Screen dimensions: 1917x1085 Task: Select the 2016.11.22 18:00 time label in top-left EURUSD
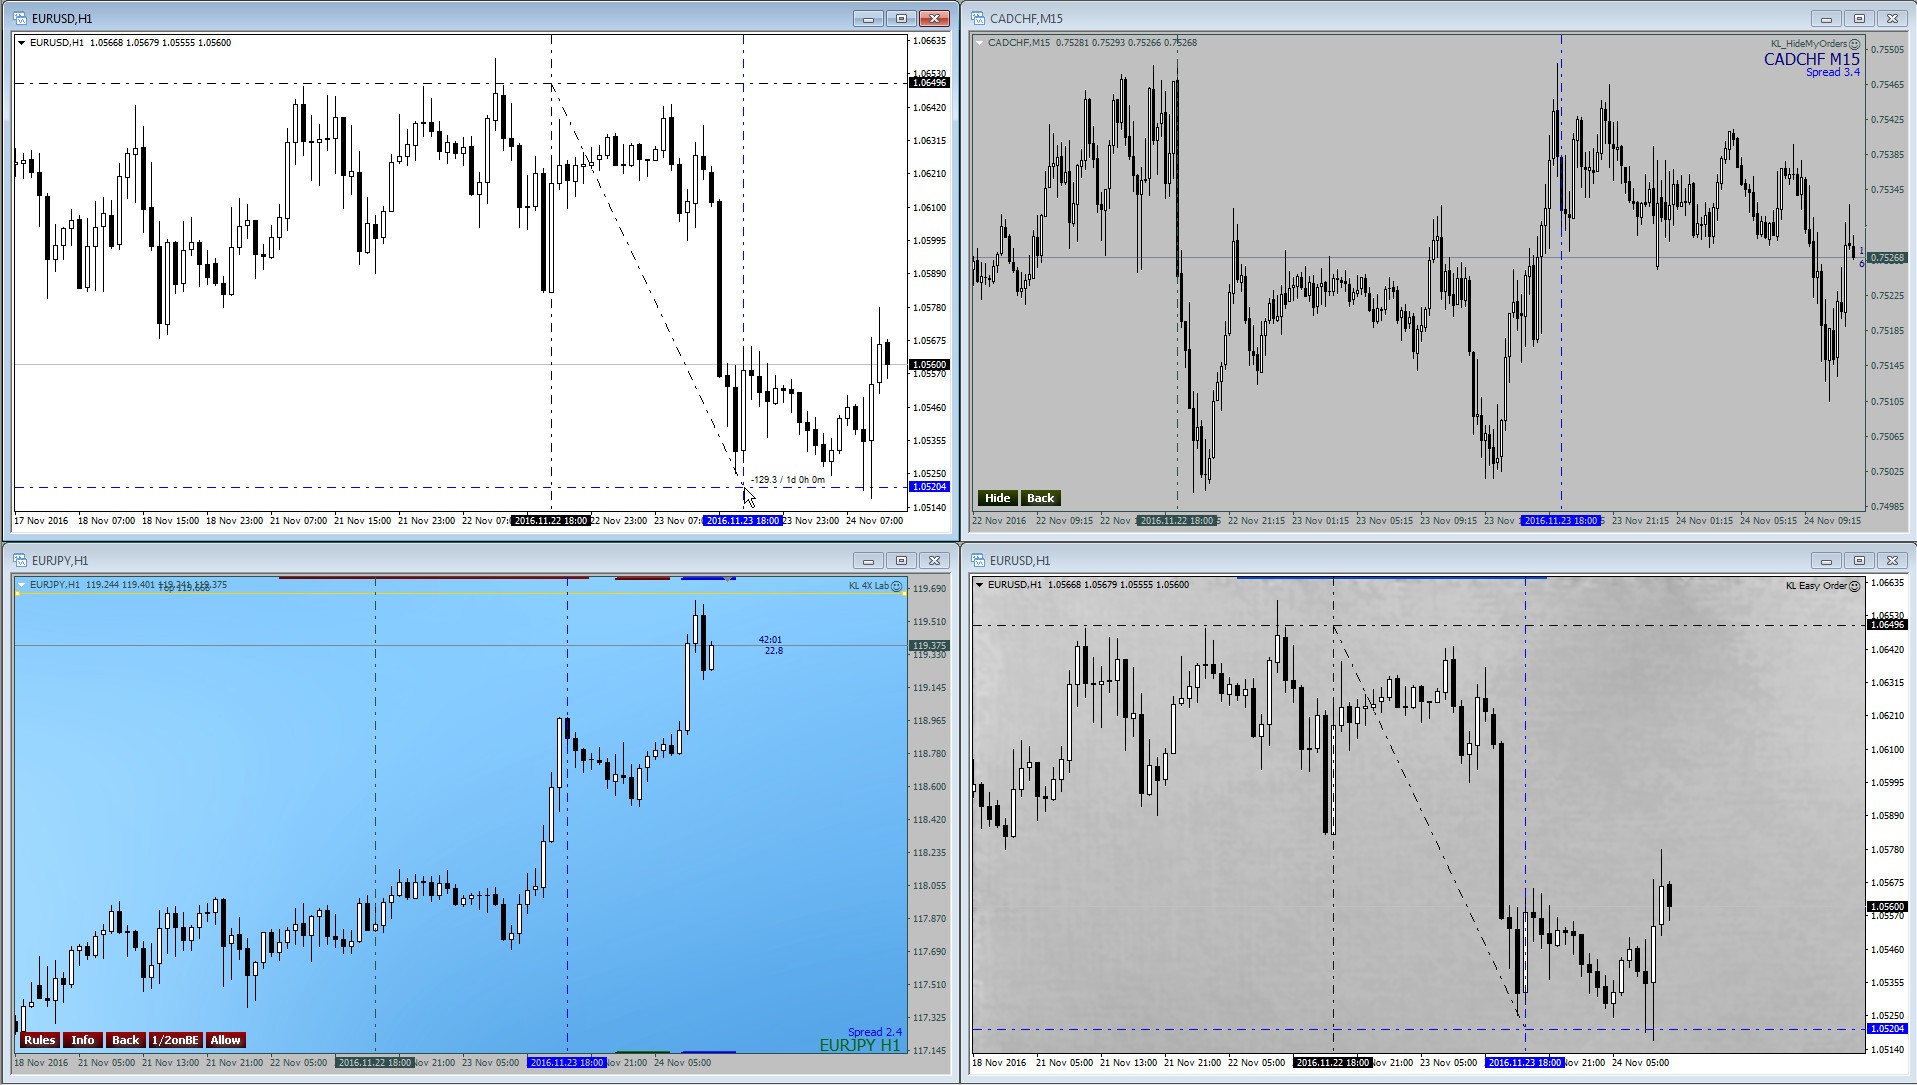click(x=551, y=521)
